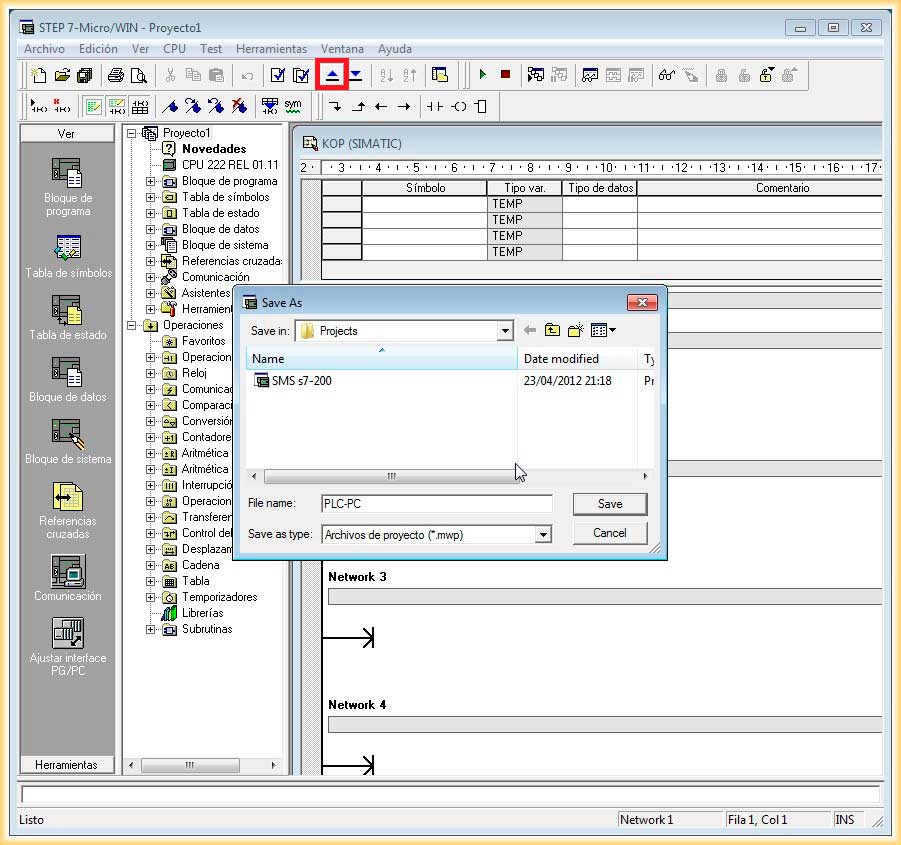
Task: Click the Print icon in the toolbar
Action: [x=116, y=75]
